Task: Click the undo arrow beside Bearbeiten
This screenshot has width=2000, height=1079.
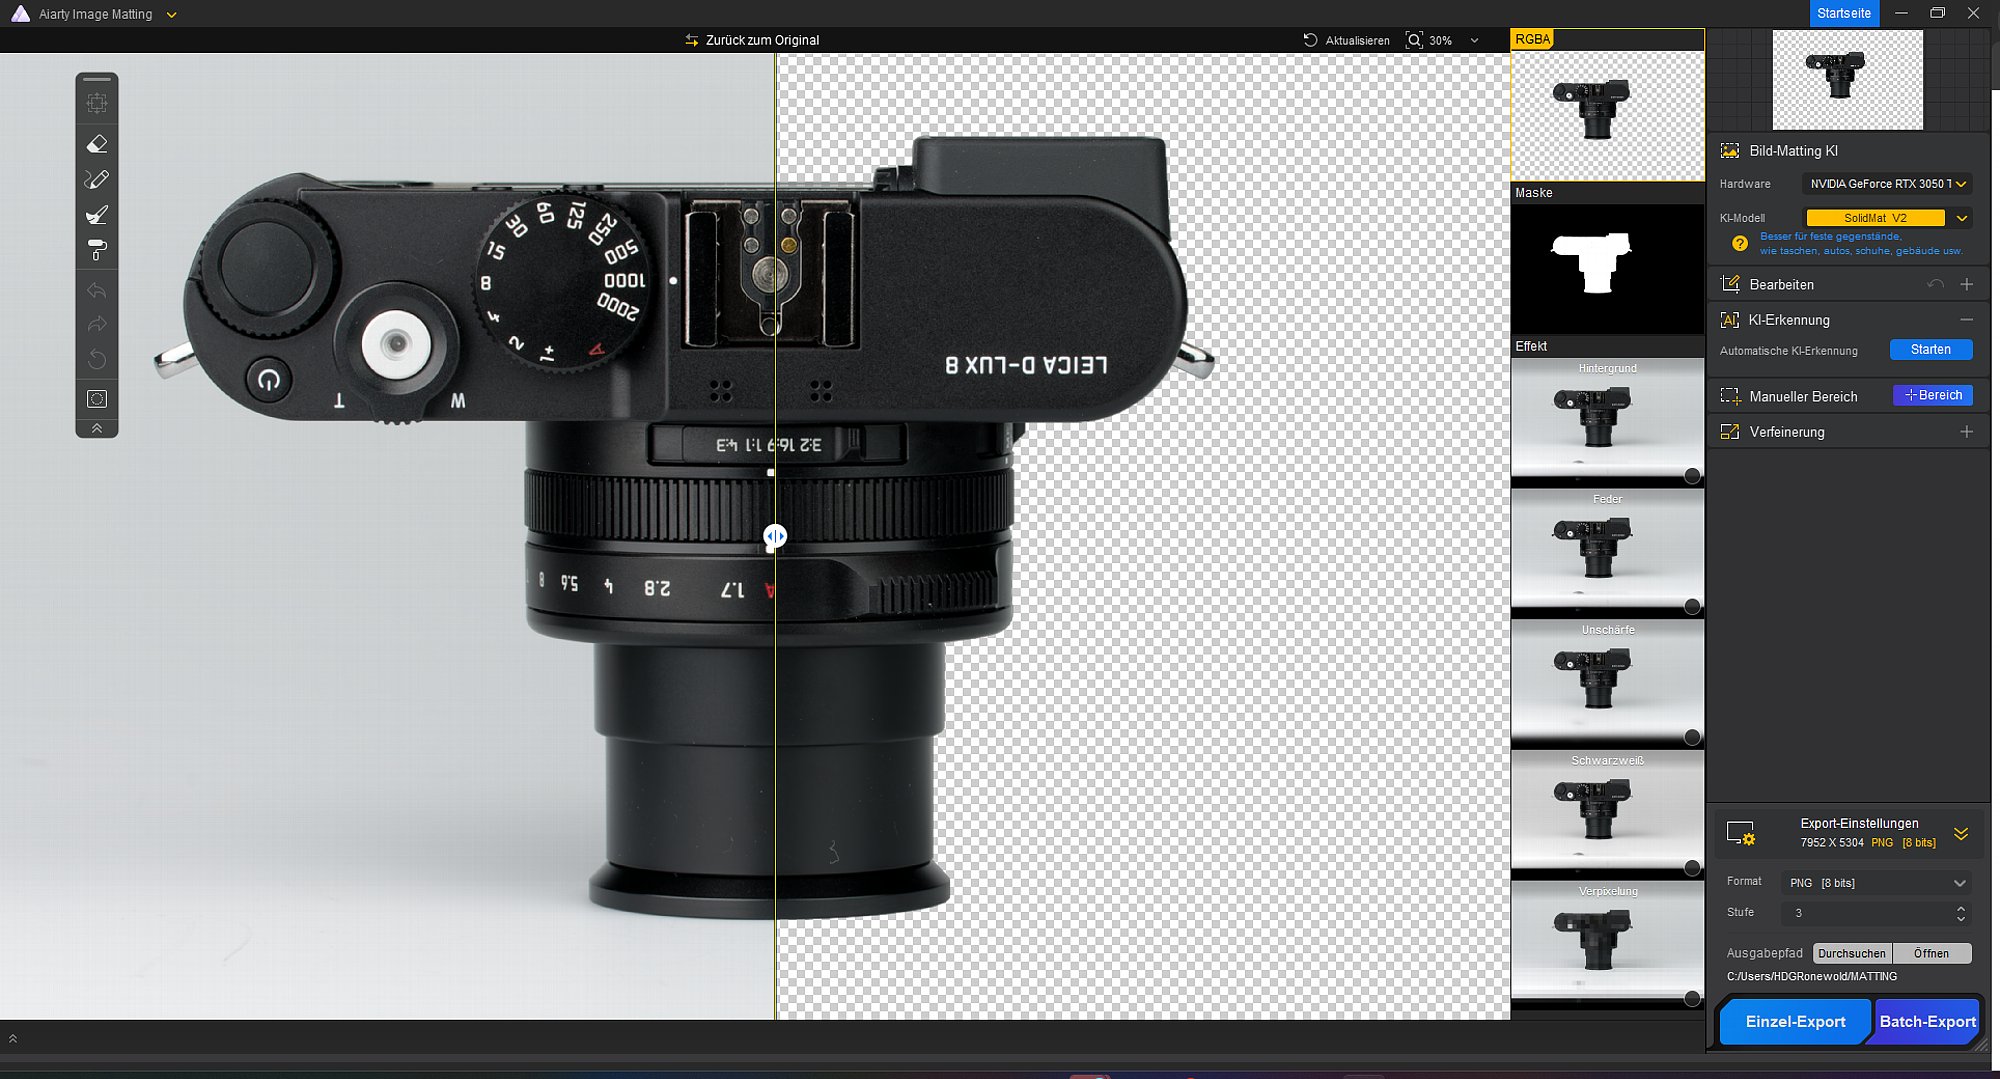Action: click(x=1935, y=285)
